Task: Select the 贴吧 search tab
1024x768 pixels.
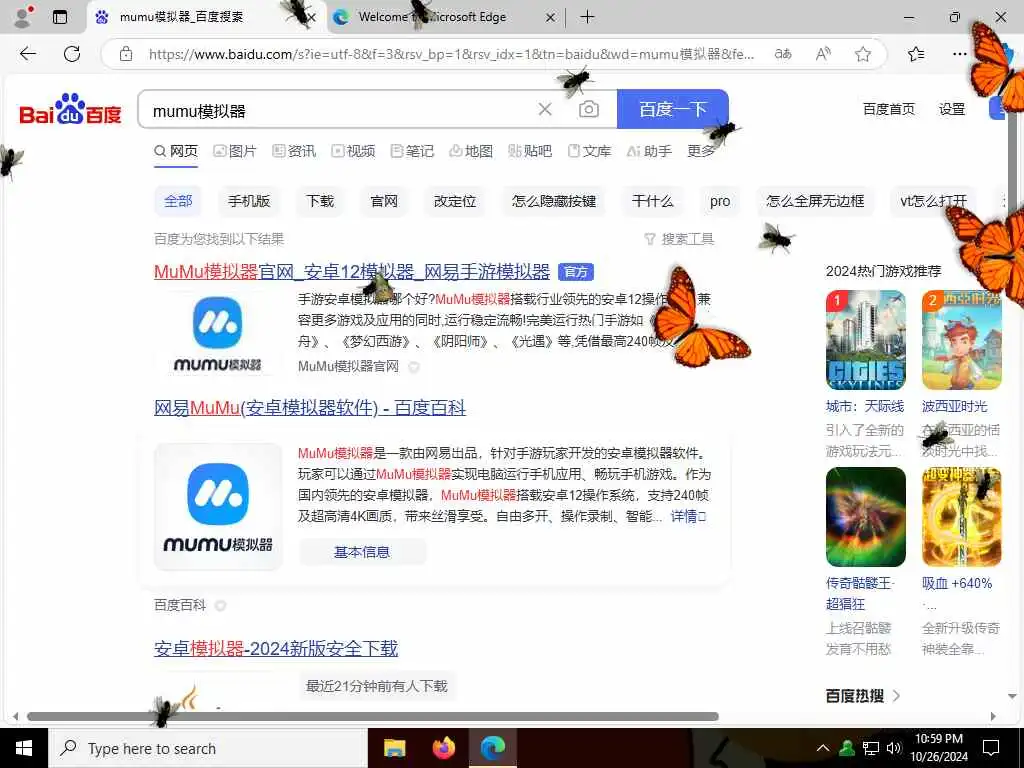Action: point(530,152)
